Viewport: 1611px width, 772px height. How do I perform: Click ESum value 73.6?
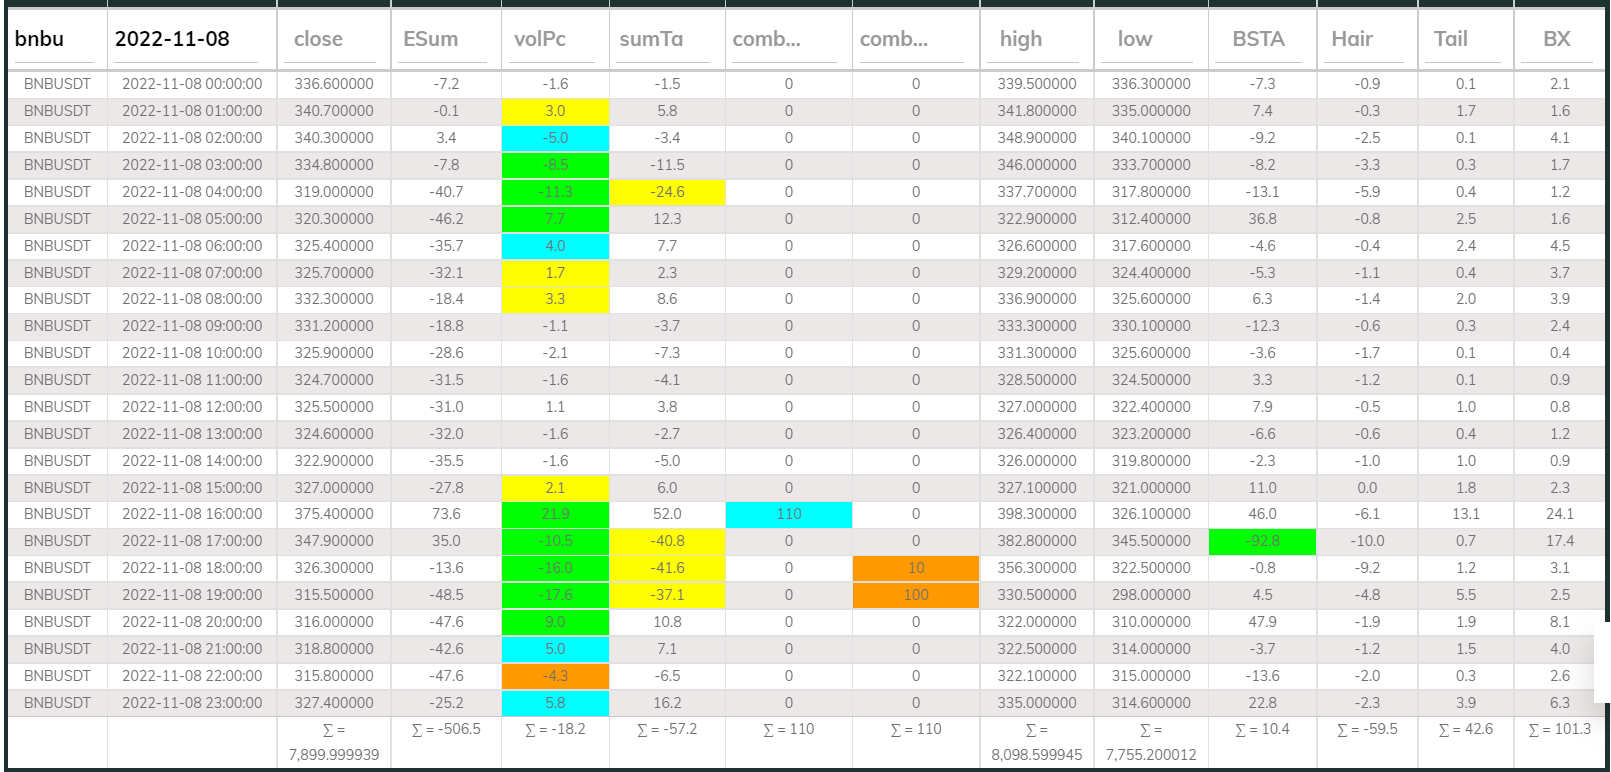pyautogui.click(x=446, y=514)
